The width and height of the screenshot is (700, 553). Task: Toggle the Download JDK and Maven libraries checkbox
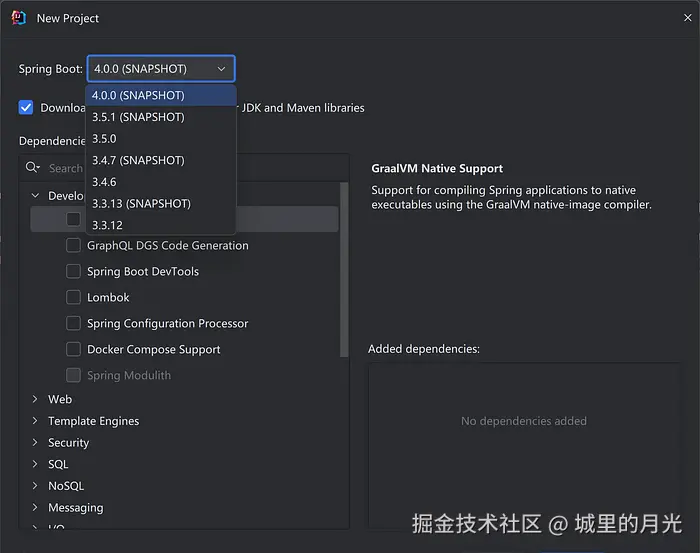tap(26, 108)
